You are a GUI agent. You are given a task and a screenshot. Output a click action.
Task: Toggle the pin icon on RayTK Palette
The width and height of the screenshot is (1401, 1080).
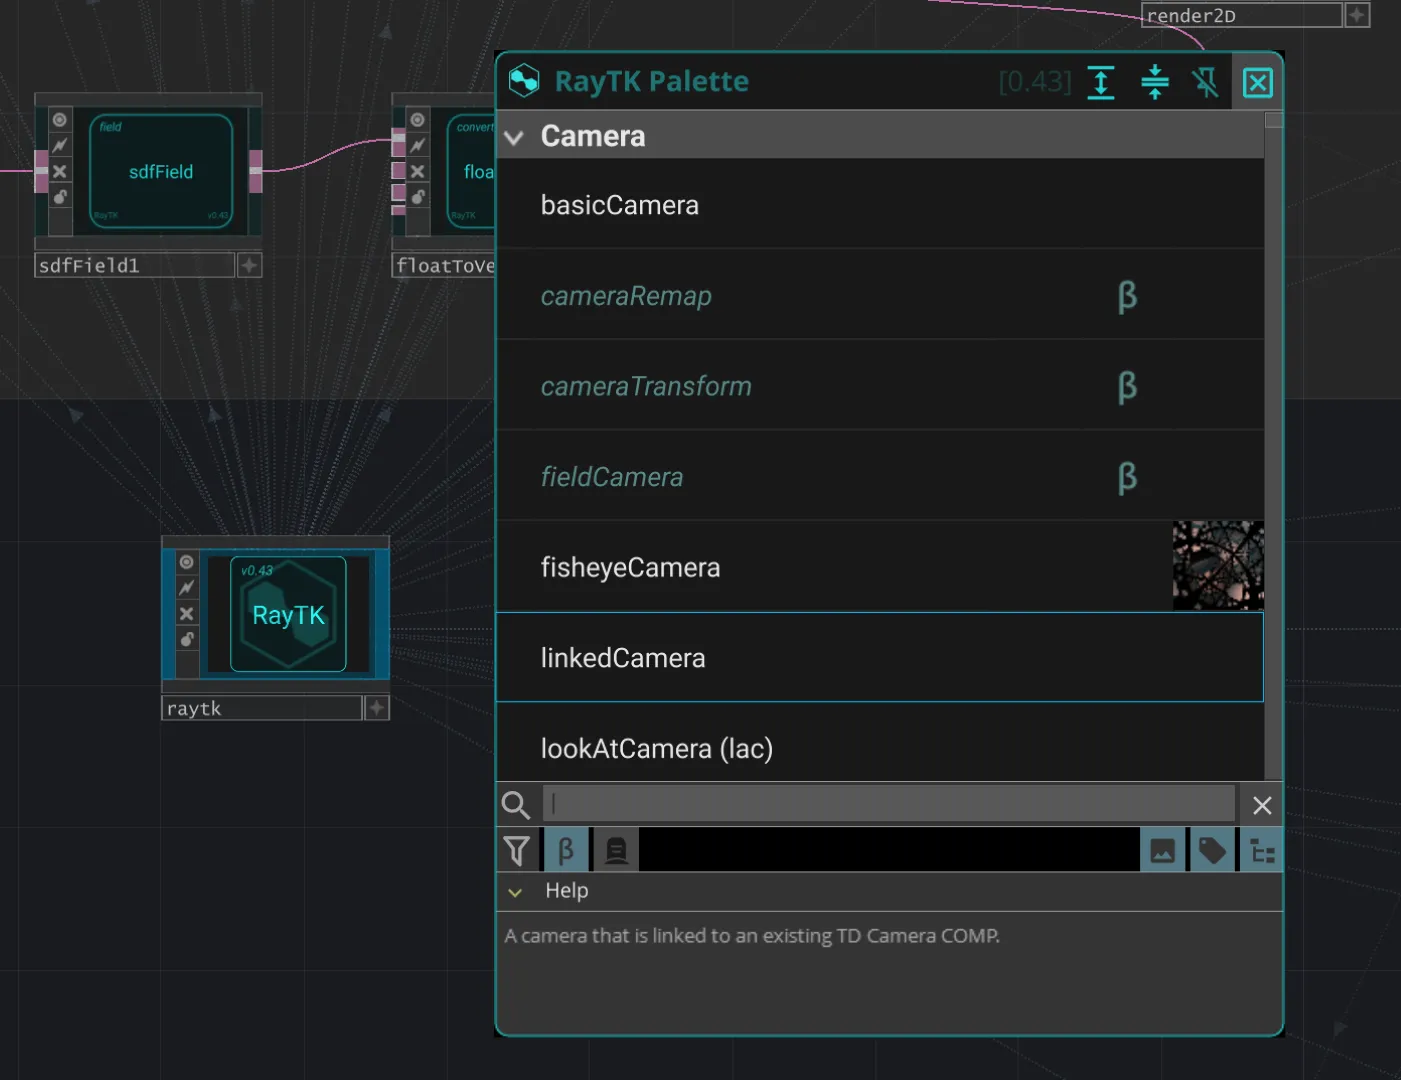coord(1205,82)
